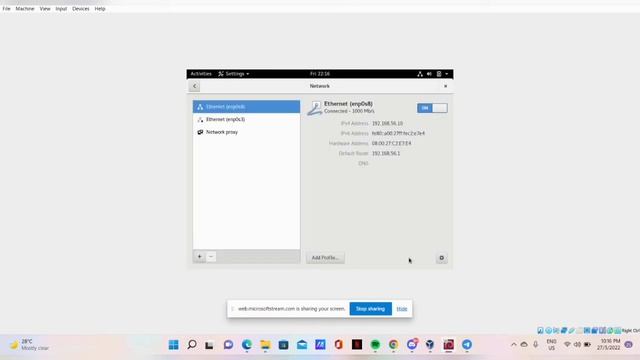Open the weather widget on taskbar
This screenshot has height=360, width=640.
click(x=29, y=344)
